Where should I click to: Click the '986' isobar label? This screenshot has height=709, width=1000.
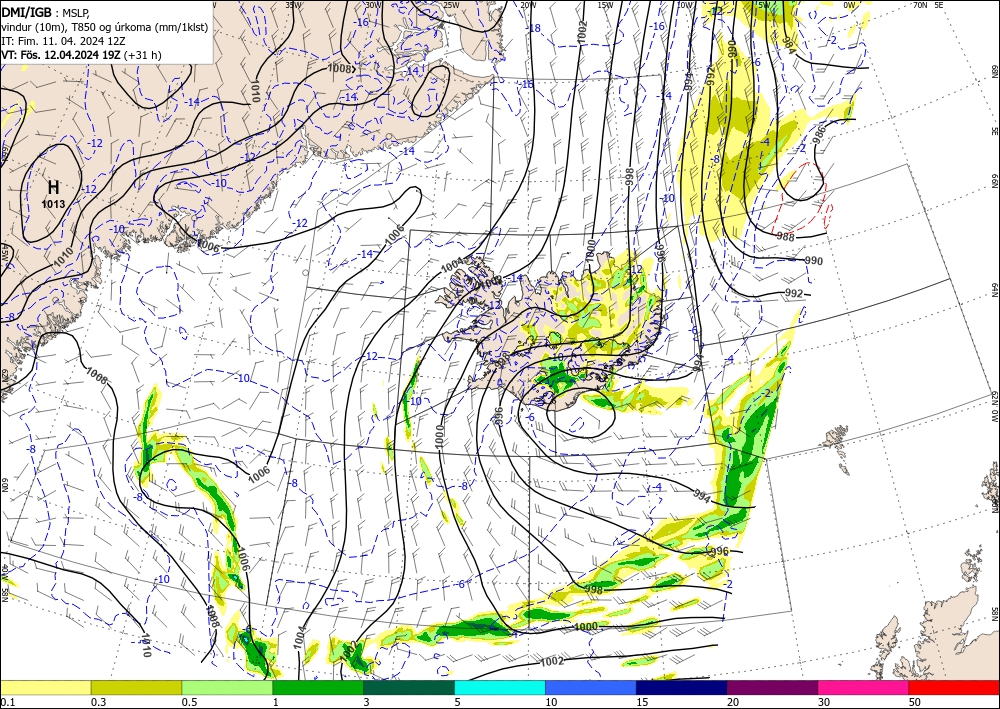(819, 133)
